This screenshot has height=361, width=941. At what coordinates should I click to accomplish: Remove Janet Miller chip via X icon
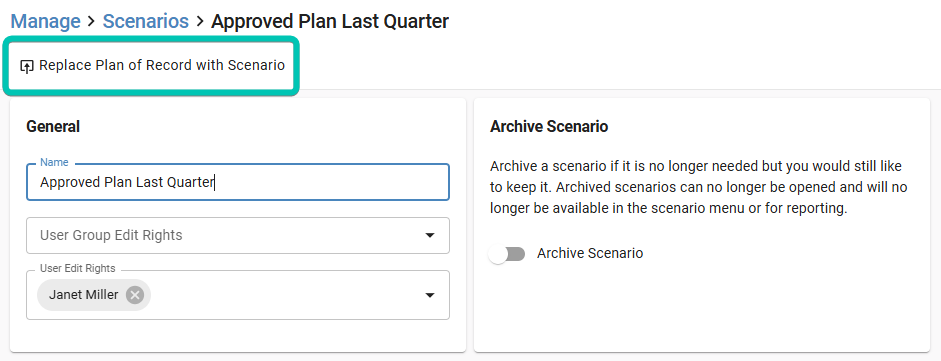coord(135,295)
